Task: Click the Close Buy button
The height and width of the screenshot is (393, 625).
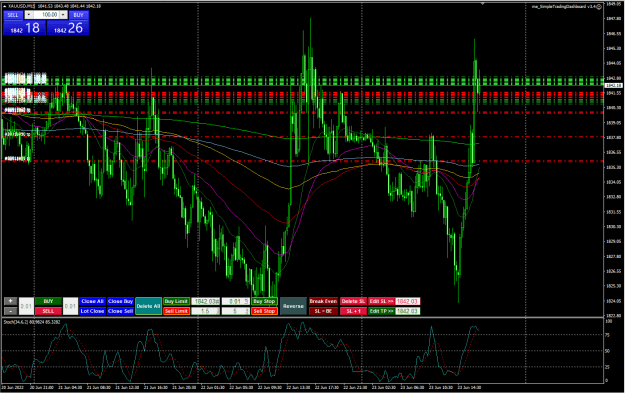Action: pos(120,301)
